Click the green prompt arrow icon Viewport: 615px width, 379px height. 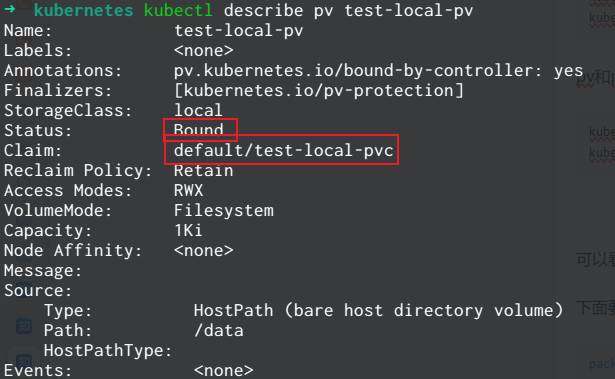(x=9, y=9)
